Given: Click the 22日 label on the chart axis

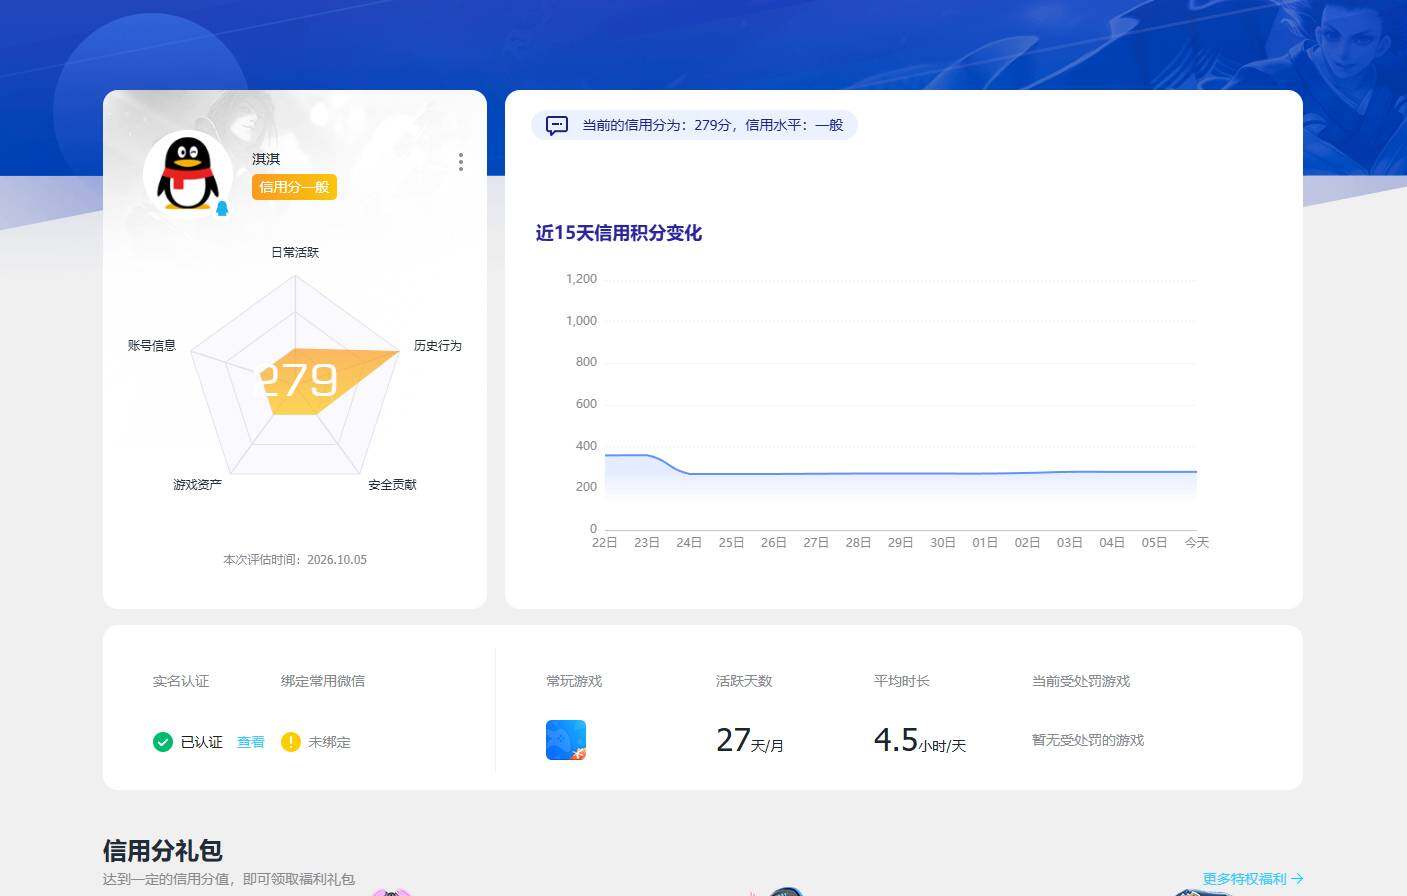Looking at the screenshot, I should click(605, 543).
